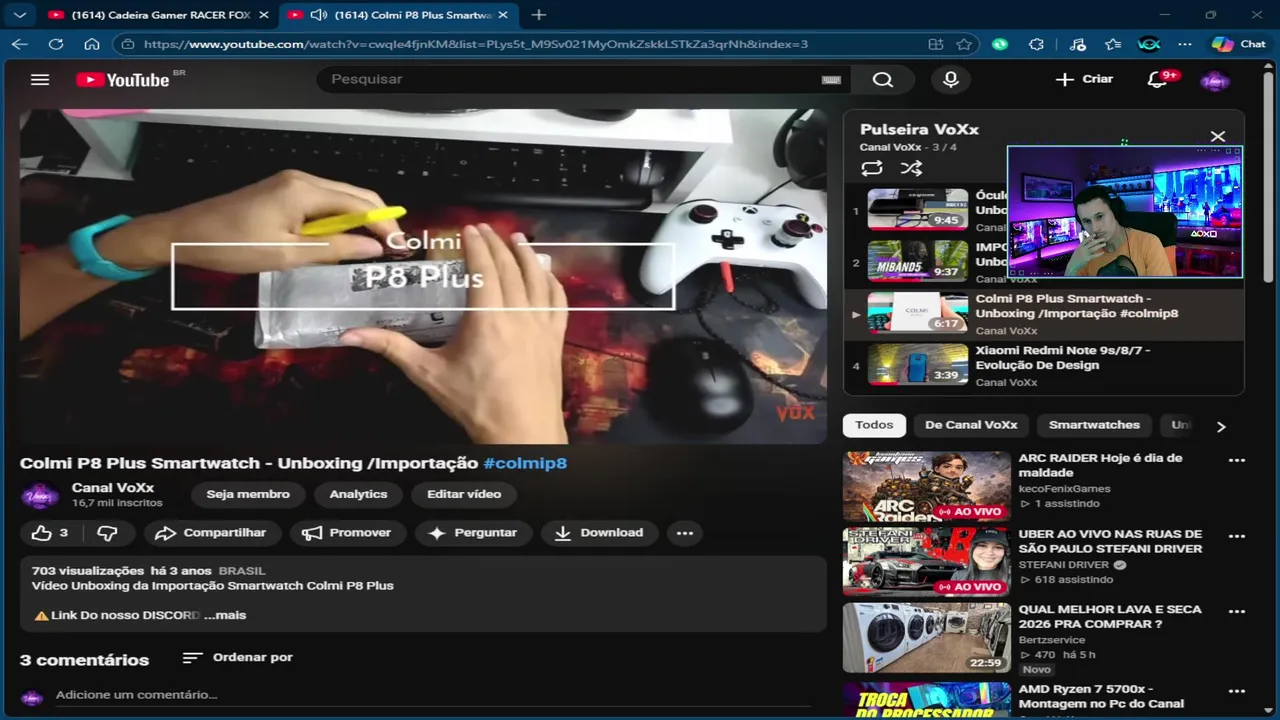Select Todos filter chip
This screenshot has width=1280, height=720.
tap(874, 425)
